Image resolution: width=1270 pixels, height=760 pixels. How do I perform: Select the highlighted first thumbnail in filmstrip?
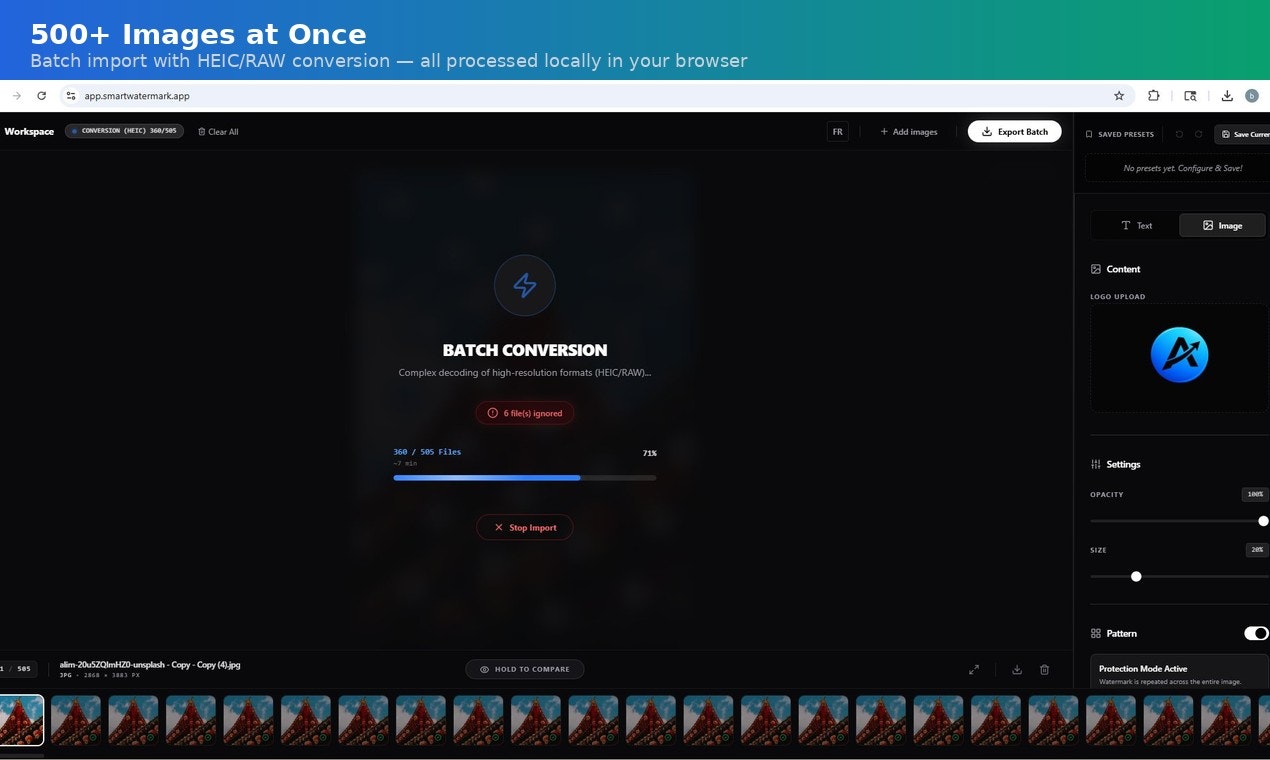click(21, 720)
